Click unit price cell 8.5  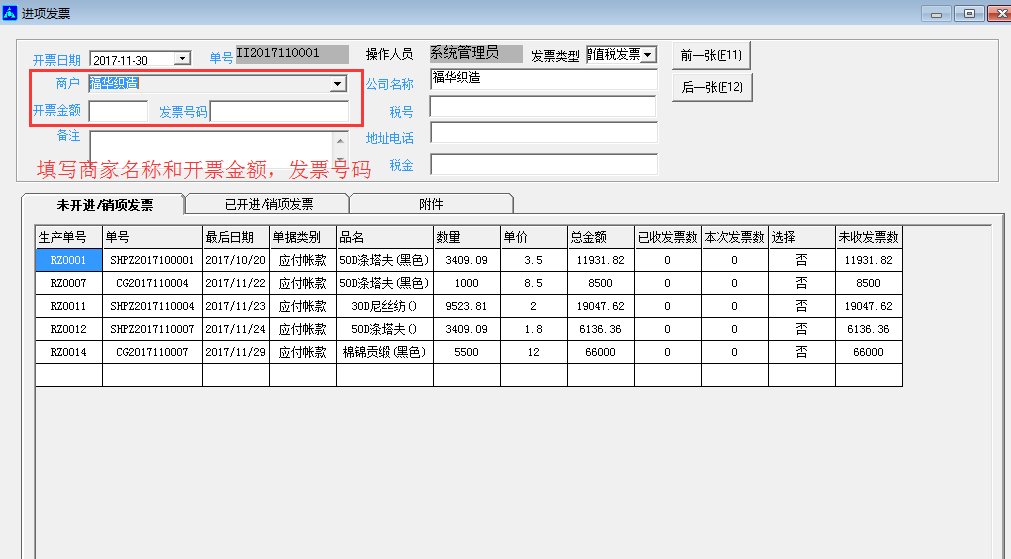tap(535, 283)
